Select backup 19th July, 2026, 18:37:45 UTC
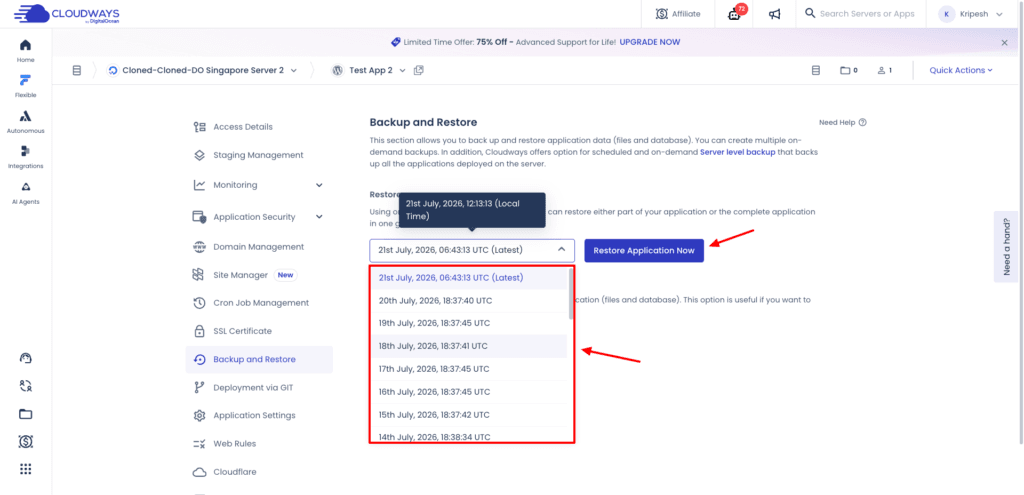Viewport: 1024px width, 495px height. [470, 323]
